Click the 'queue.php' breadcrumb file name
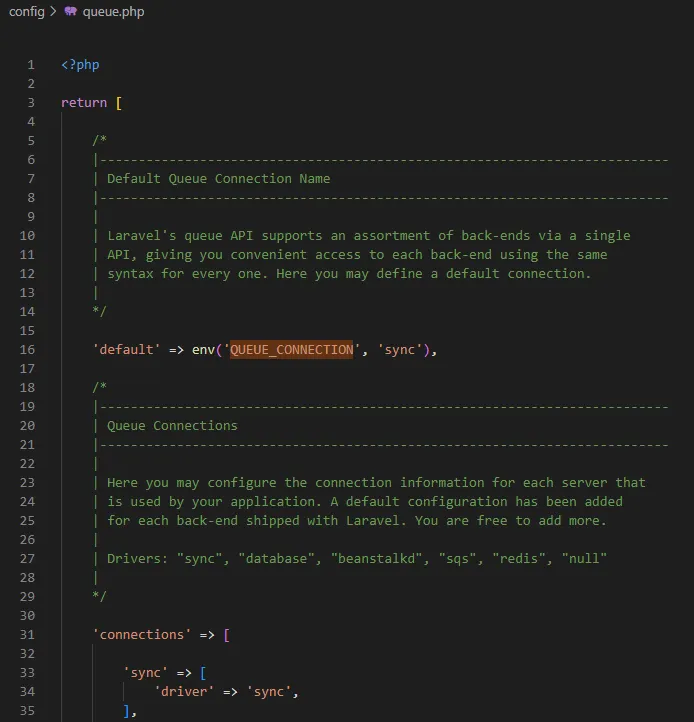 [x=113, y=12]
